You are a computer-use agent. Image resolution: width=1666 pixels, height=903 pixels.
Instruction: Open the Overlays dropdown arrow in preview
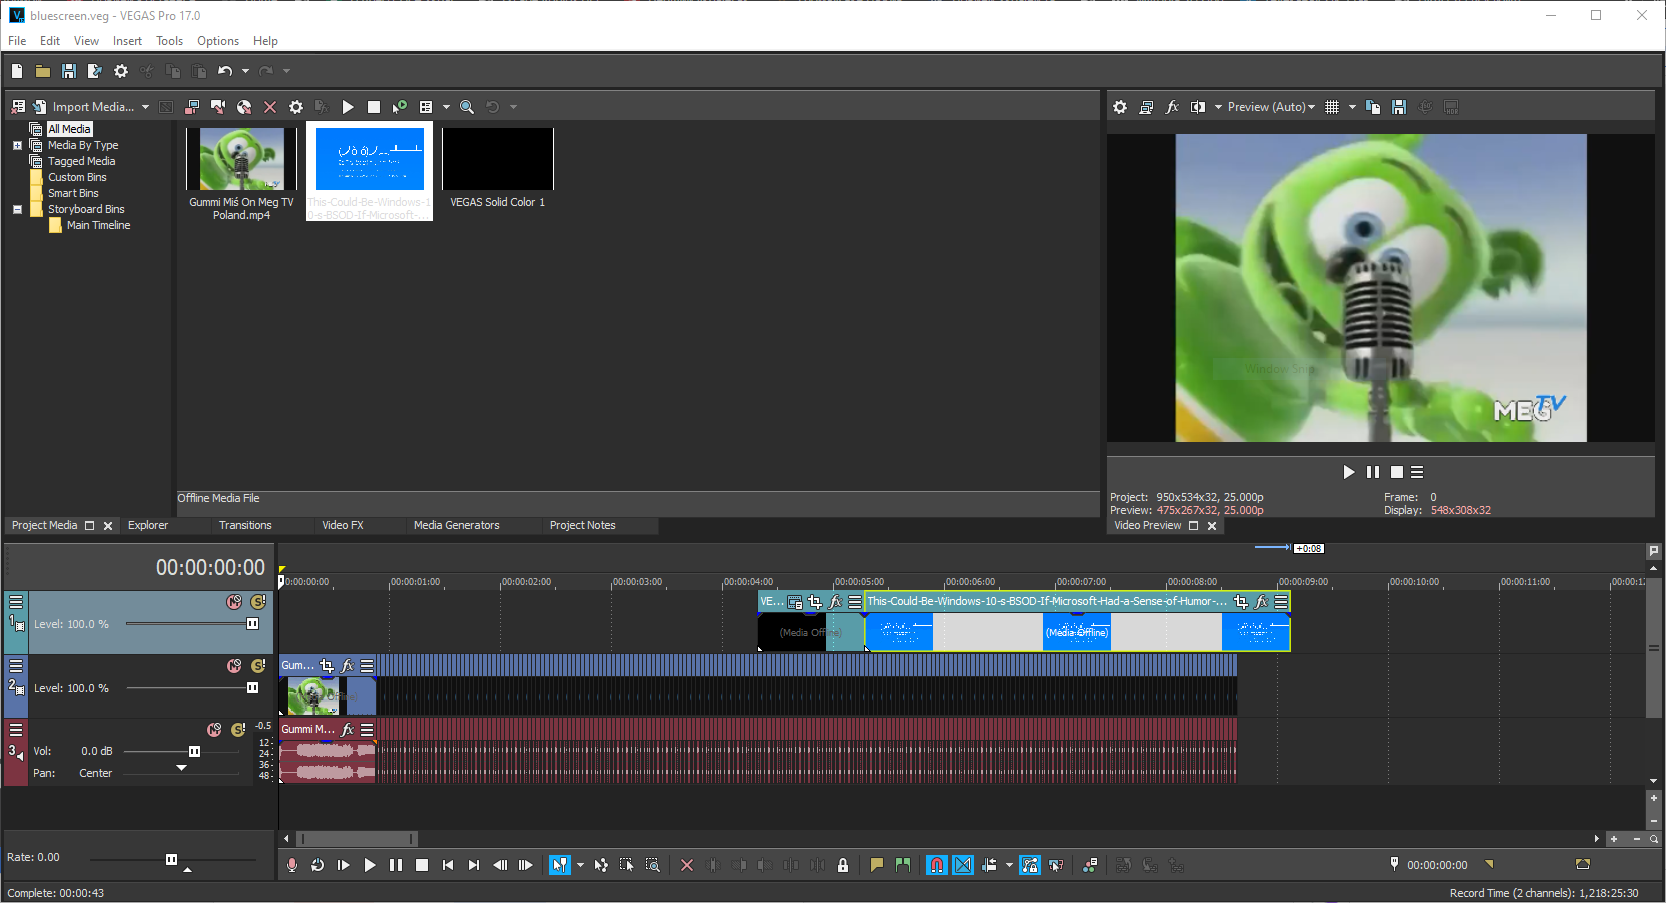[x=1352, y=107]
